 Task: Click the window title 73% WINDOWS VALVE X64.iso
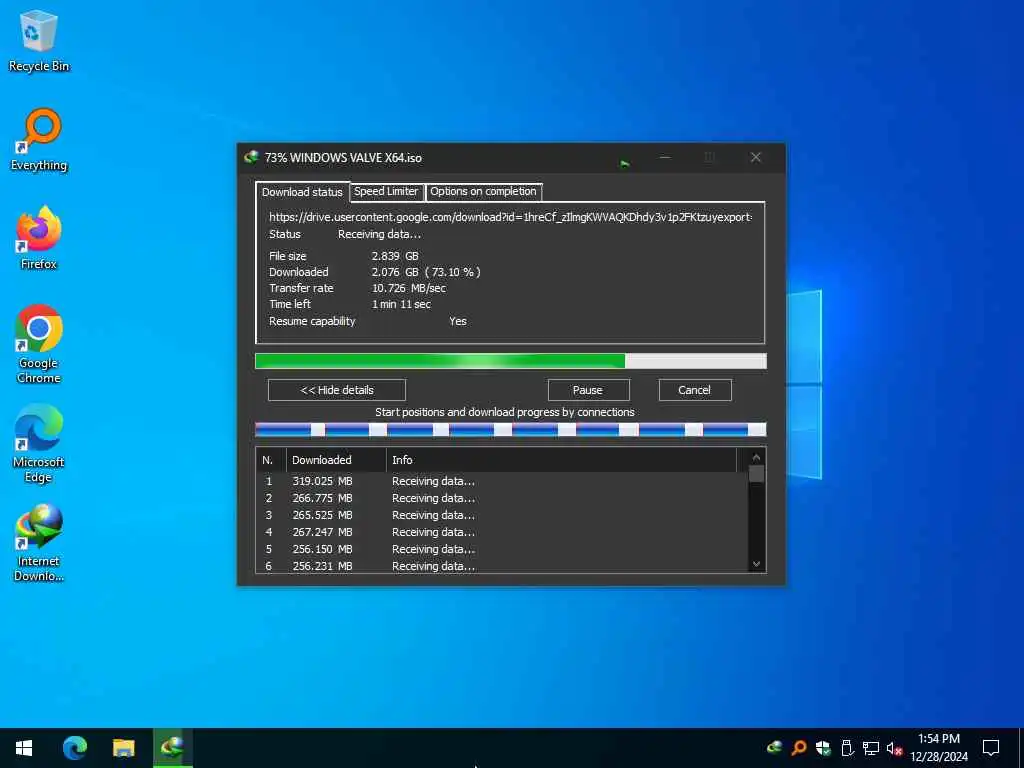pyautogui.click(x=344, y=157)
